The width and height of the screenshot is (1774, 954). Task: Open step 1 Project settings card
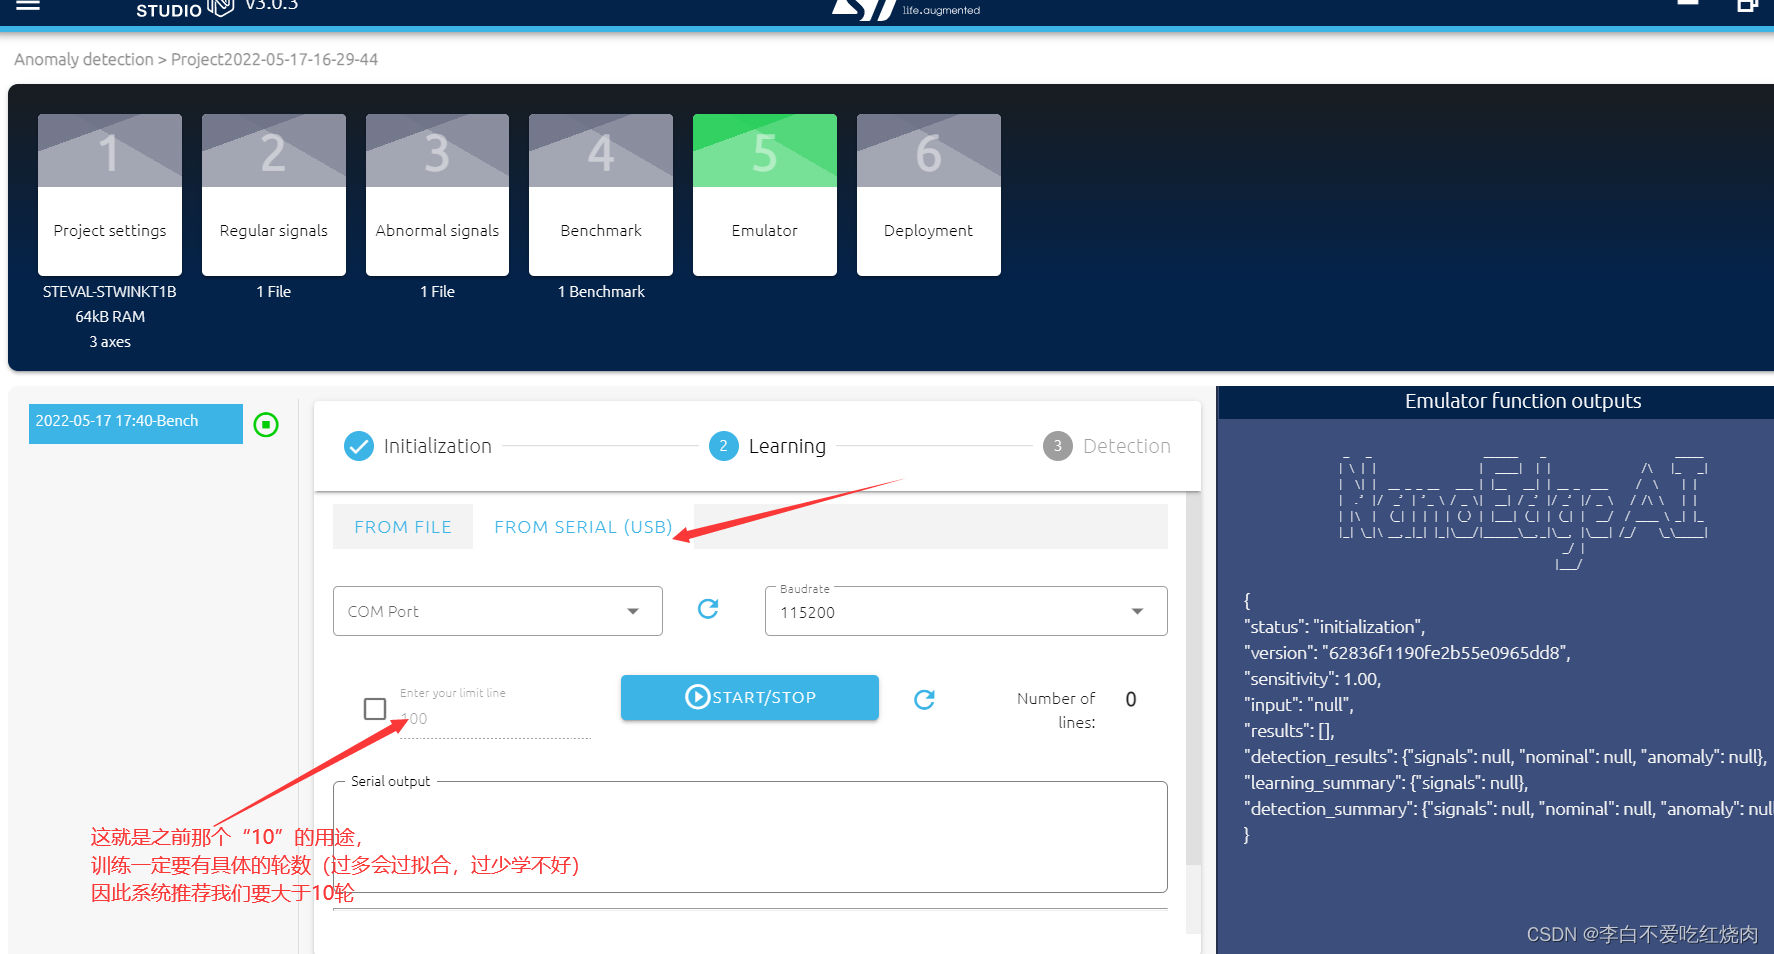click(110, 195)
